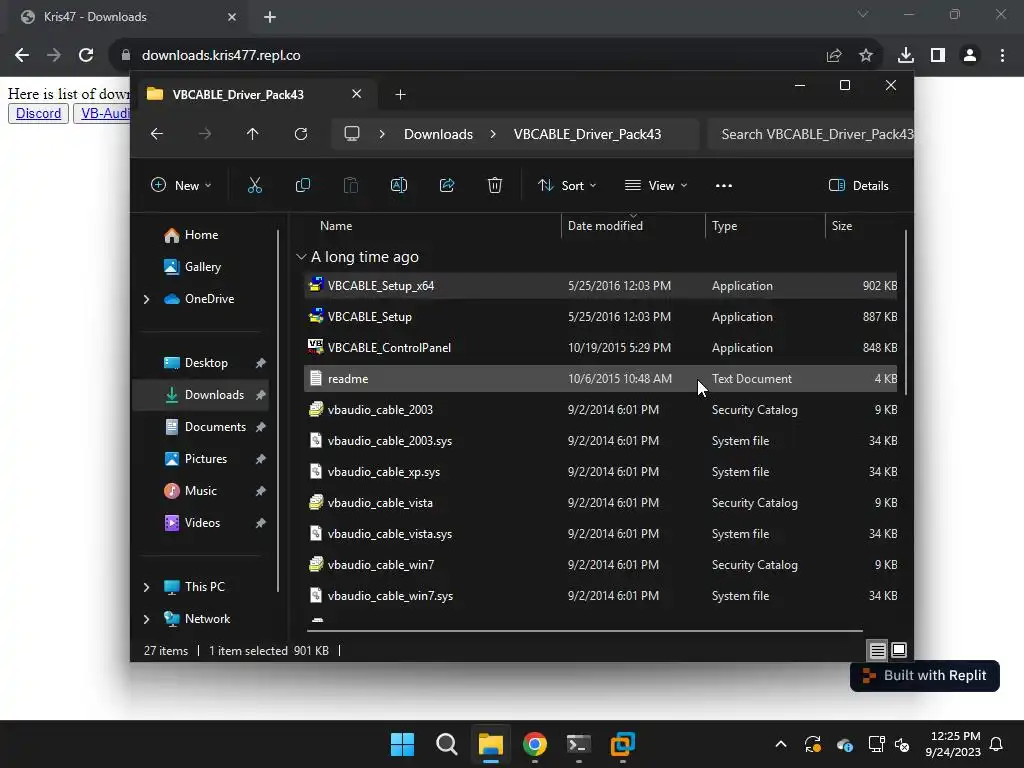Add a new Explorer tab
Viewport: 1024px width, 768px height.
tap(400, 95)
